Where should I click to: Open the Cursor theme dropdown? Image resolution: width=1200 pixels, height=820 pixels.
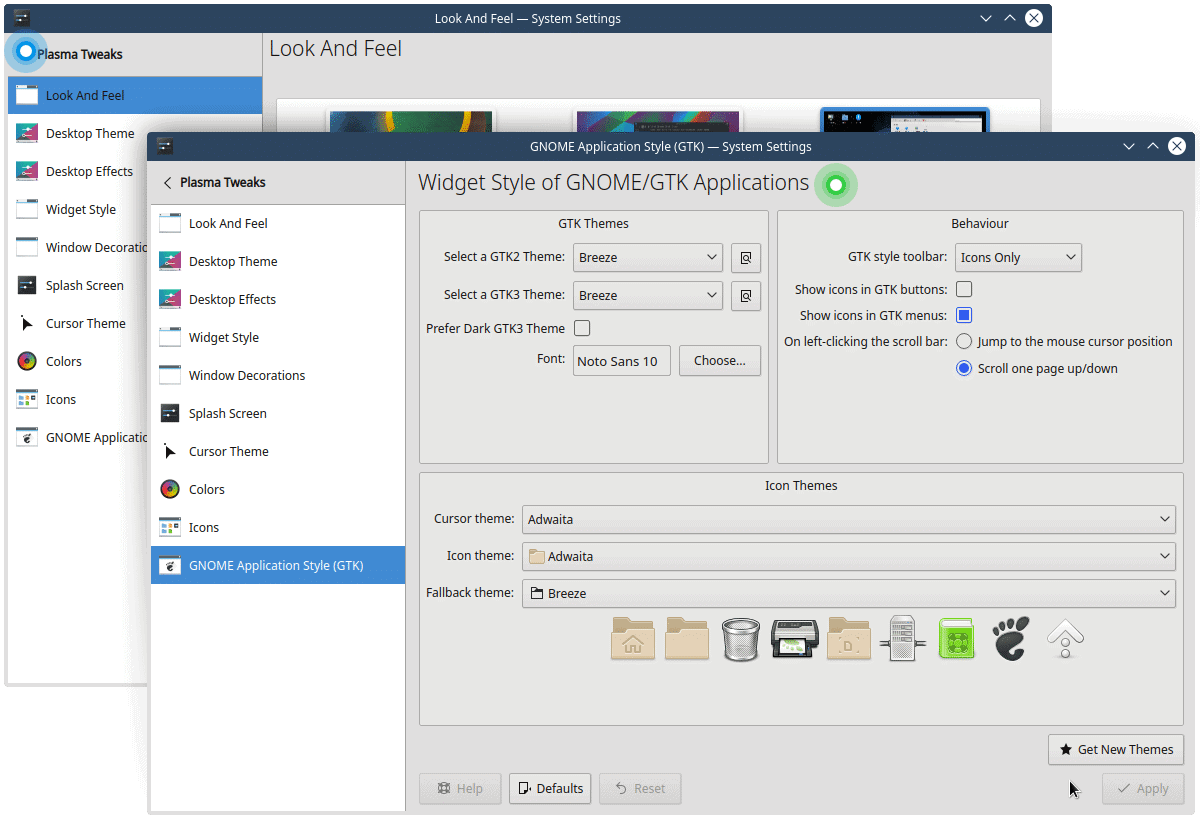849,519
